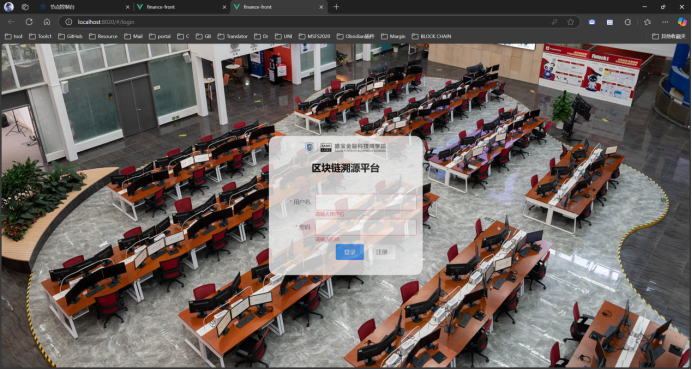This screenshot has width=692, height=370.
Task: Expand the GitHub bookmarks folder
Action: (70, 36)
